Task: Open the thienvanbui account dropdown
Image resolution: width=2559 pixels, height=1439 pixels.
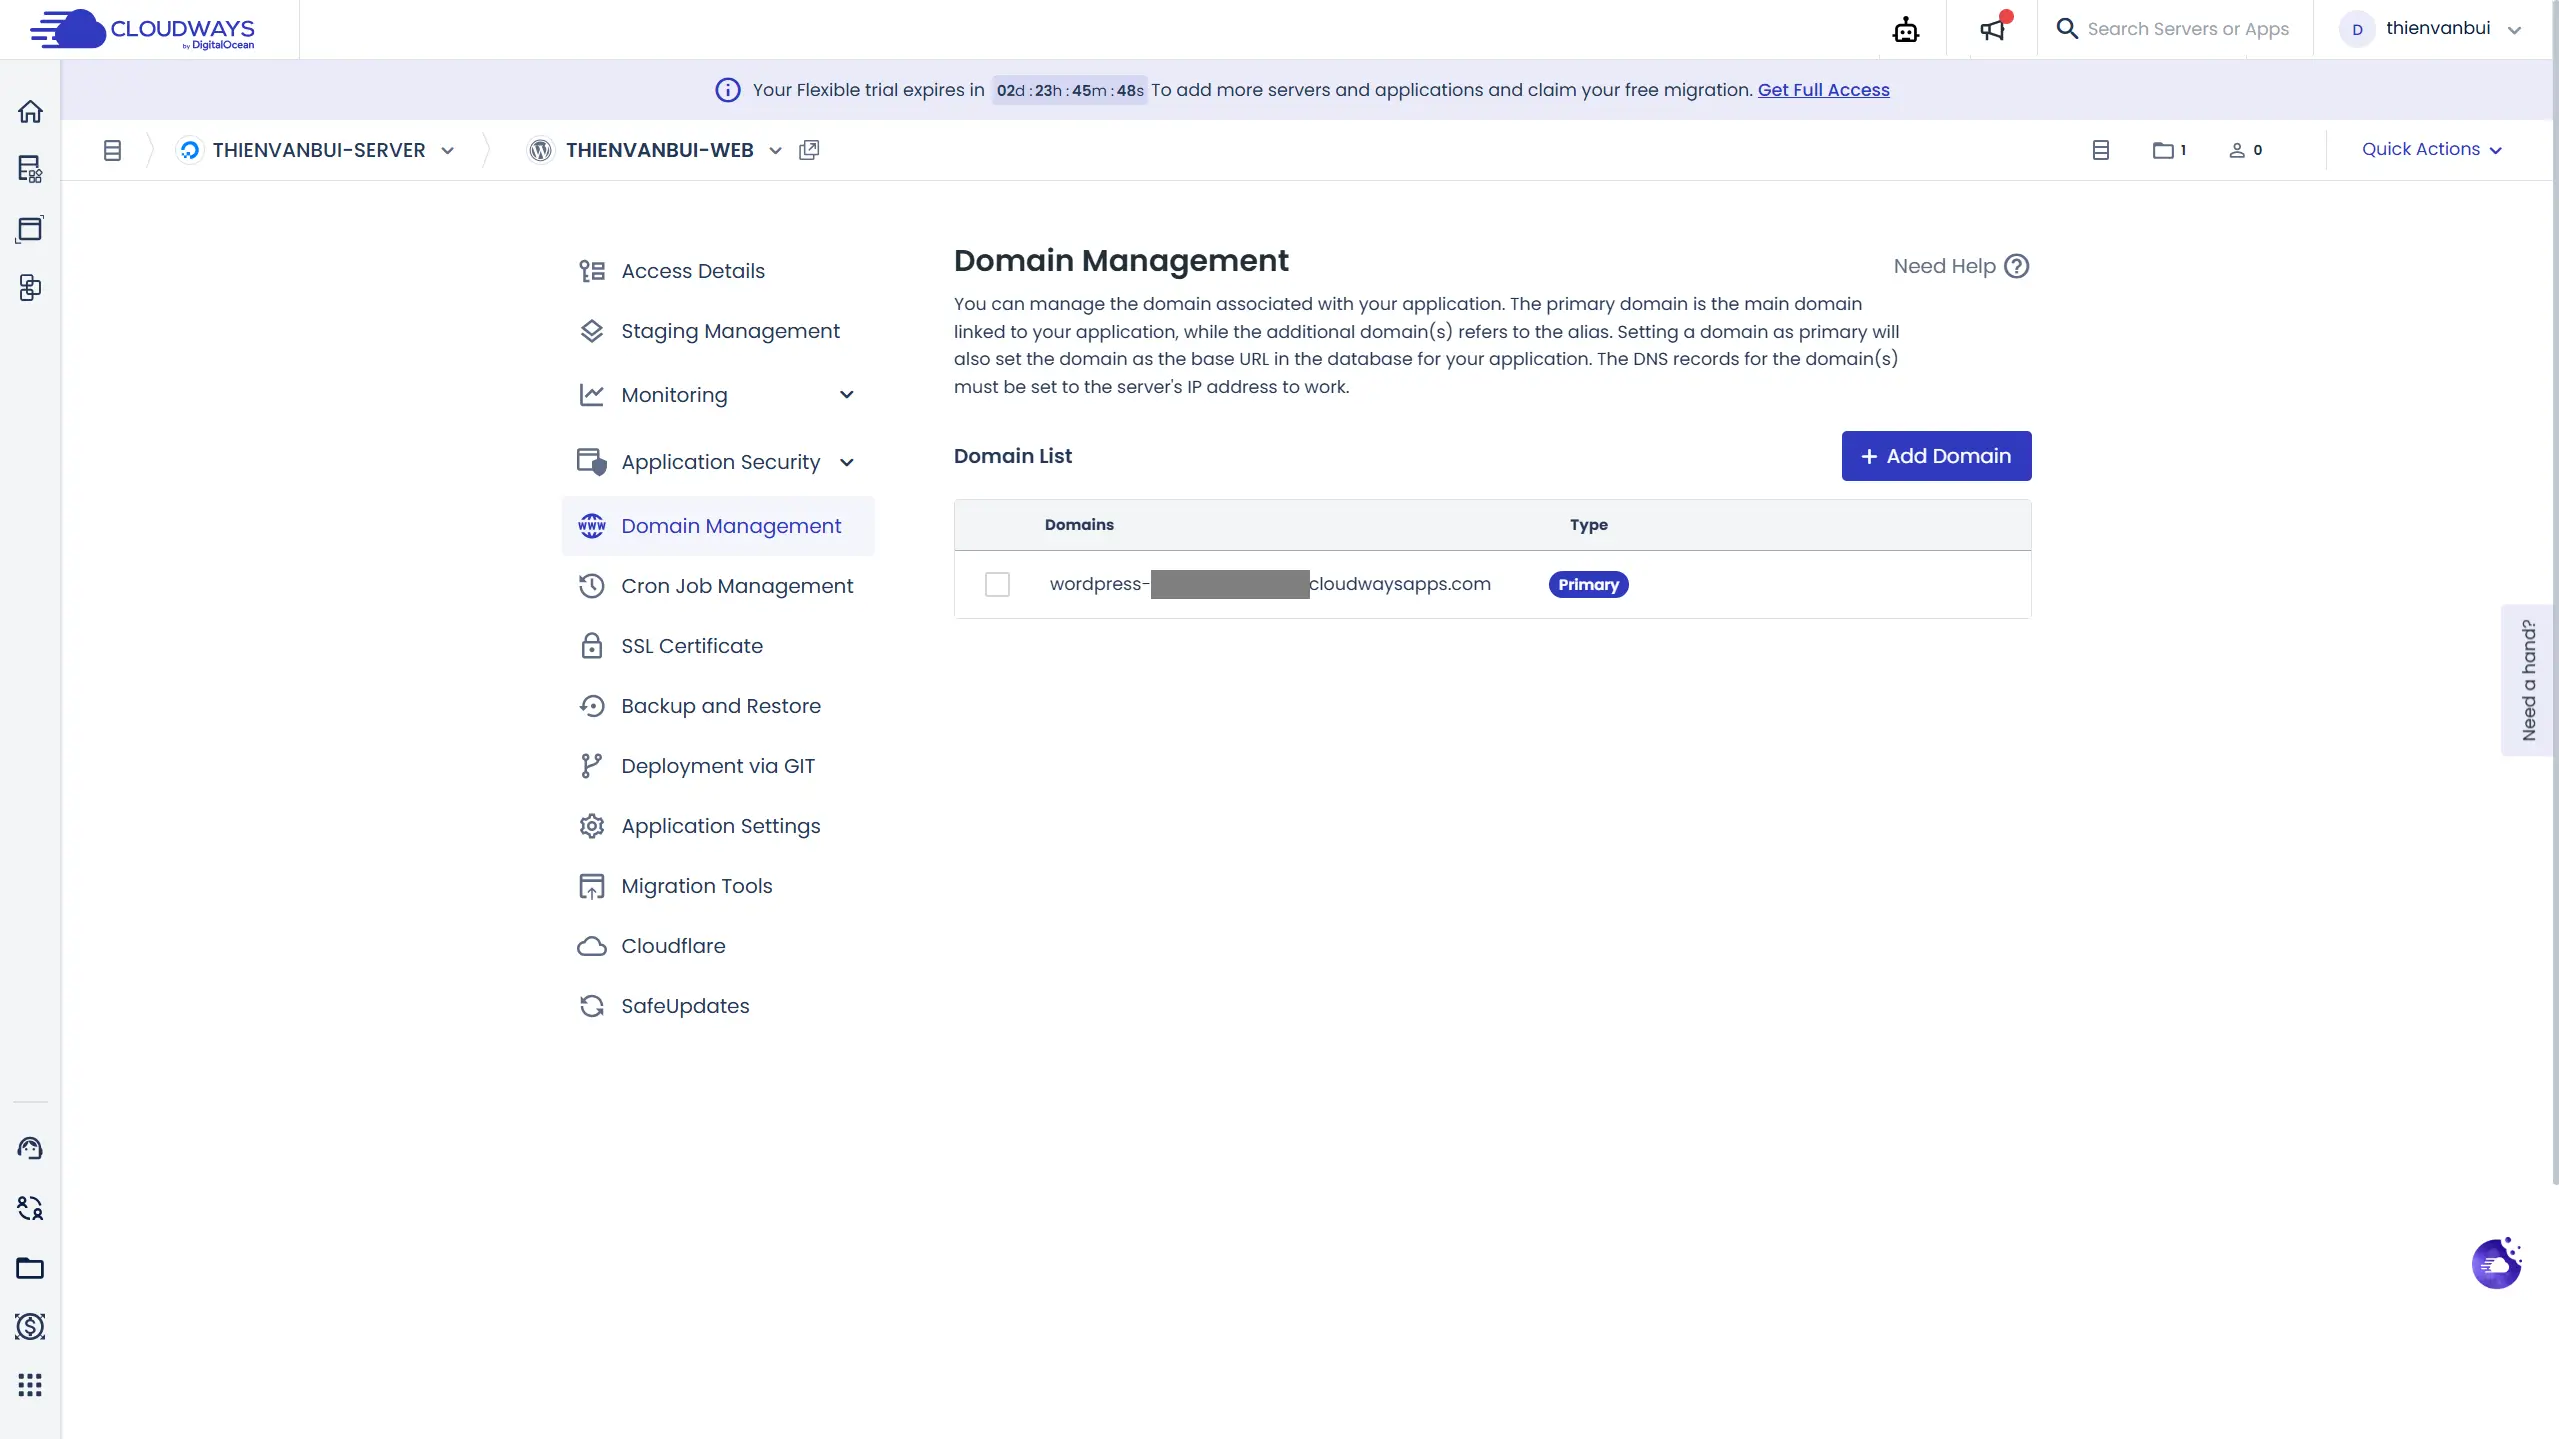Action: [x=2514, y=30]
